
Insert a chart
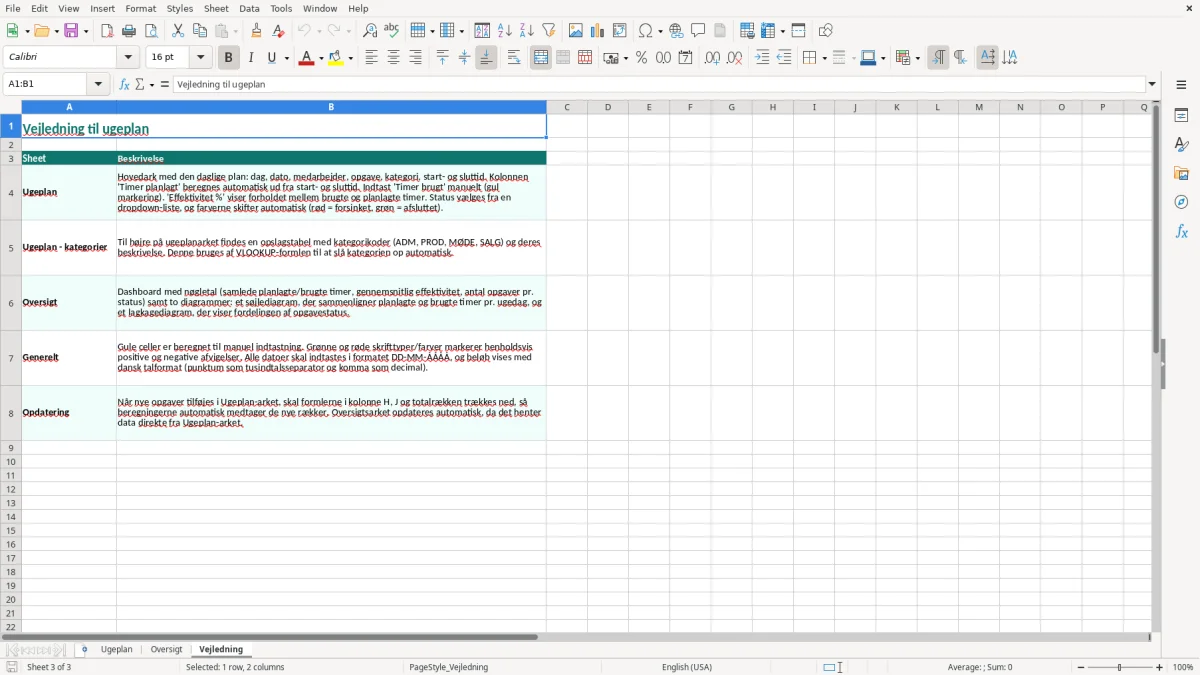pyautogui.click(x=597, y=31)
